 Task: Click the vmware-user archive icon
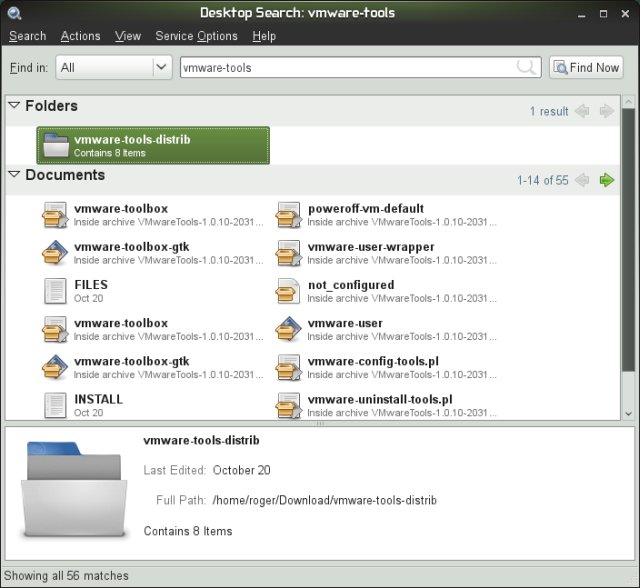pyautogui.click(x=289, y=329)
